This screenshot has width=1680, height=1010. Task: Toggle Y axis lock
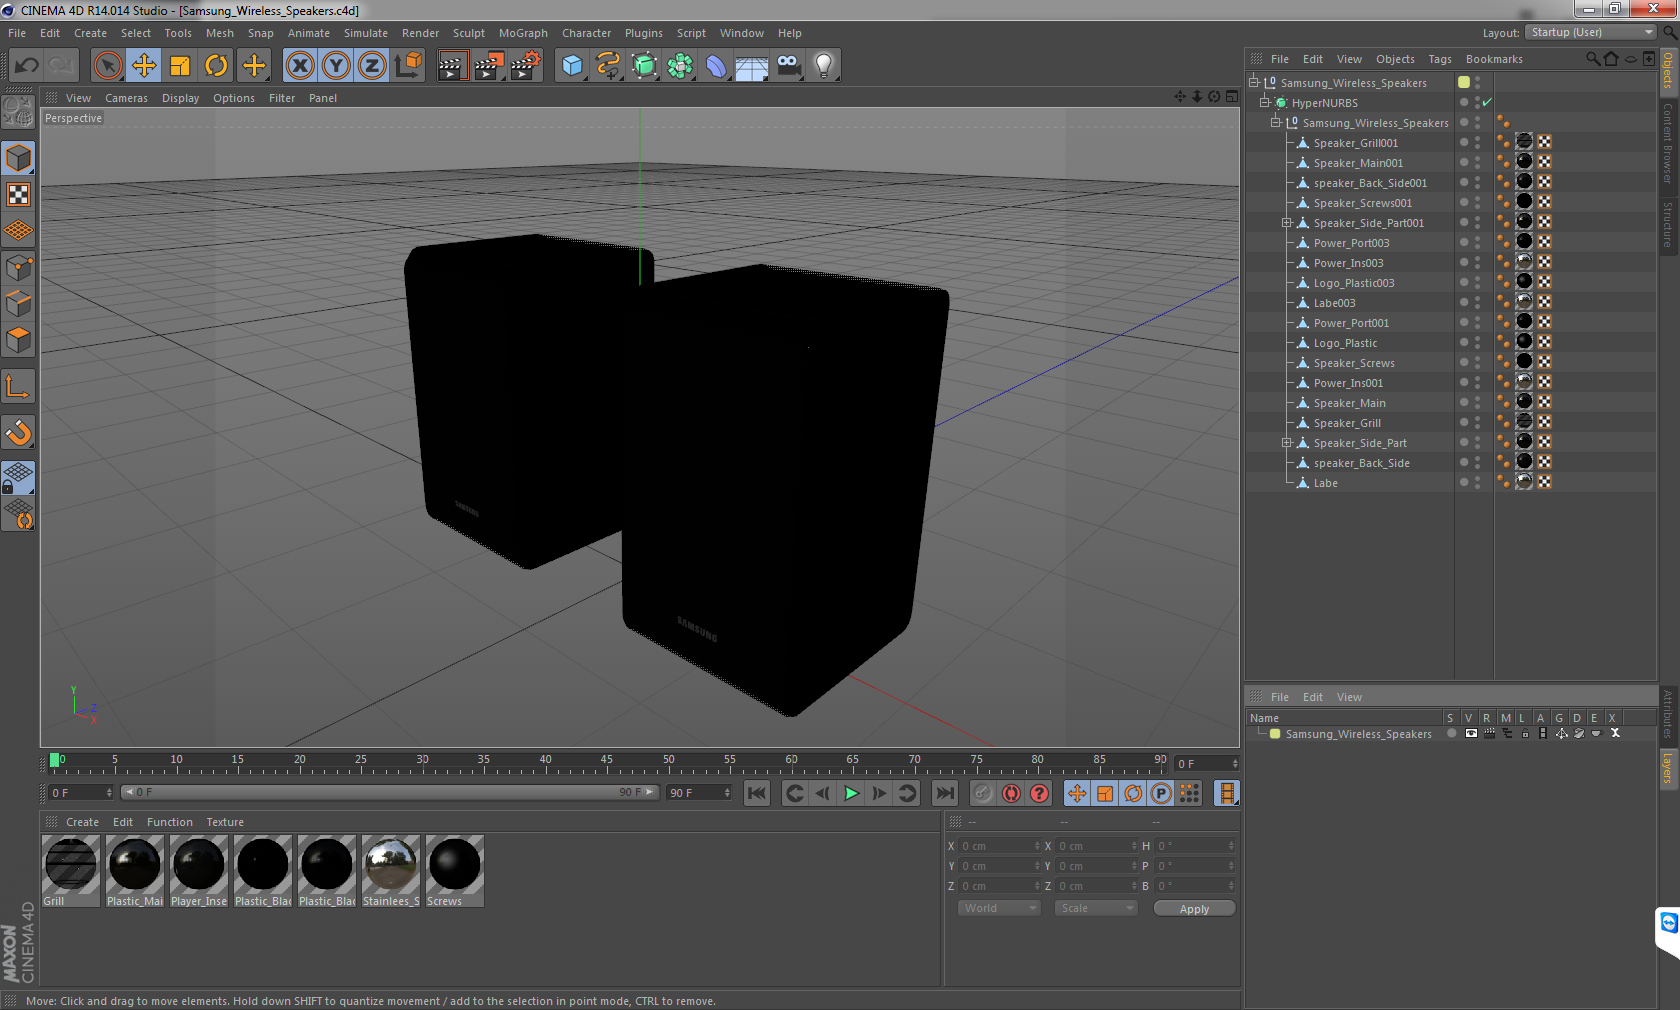(x=336, y=66)
